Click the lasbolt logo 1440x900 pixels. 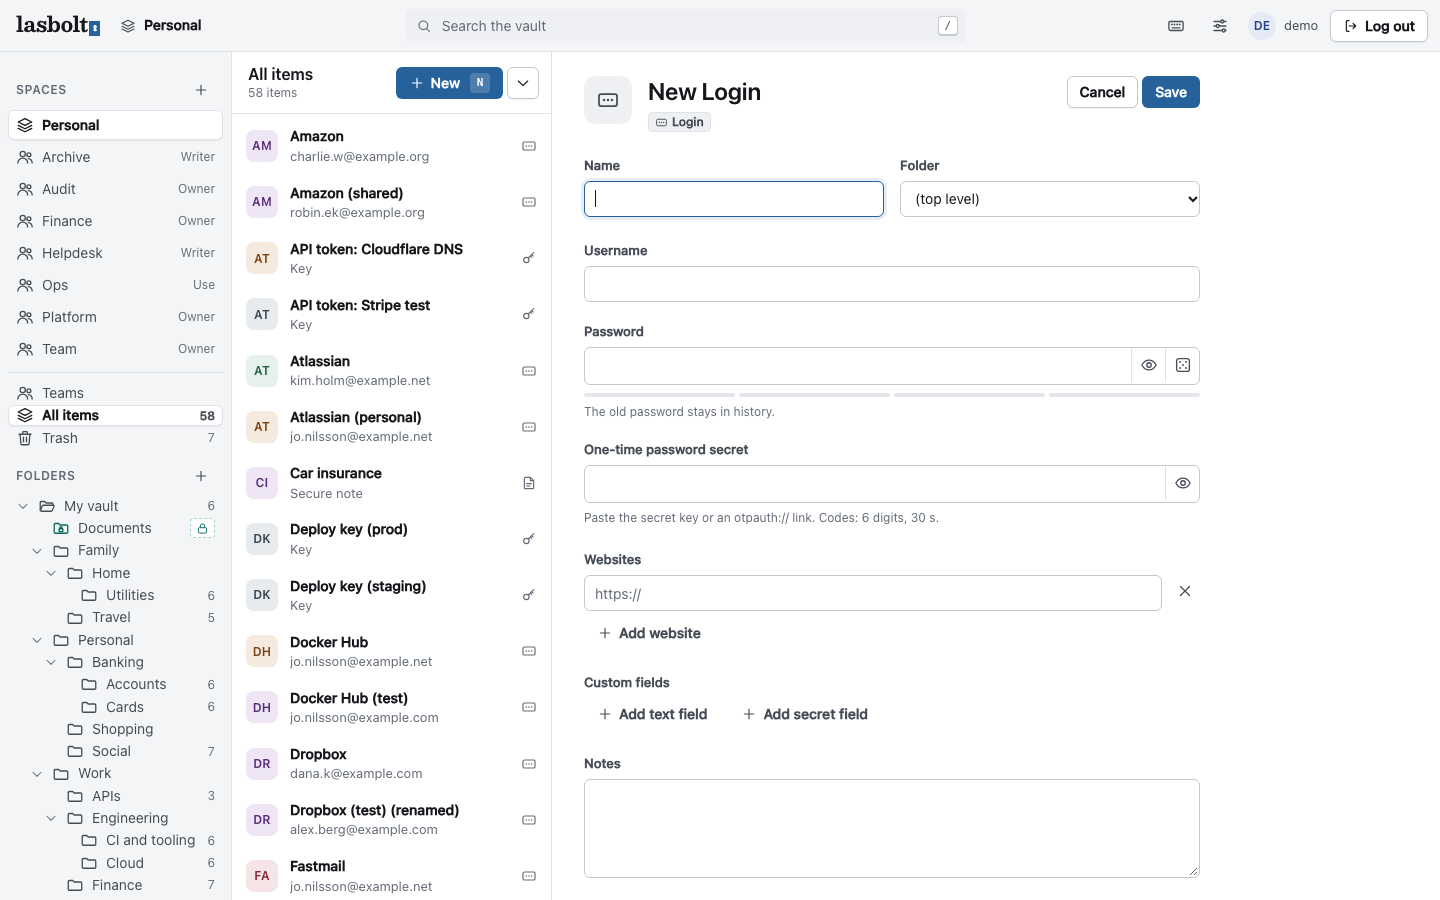pyautogui.click(x=58, y=25)
